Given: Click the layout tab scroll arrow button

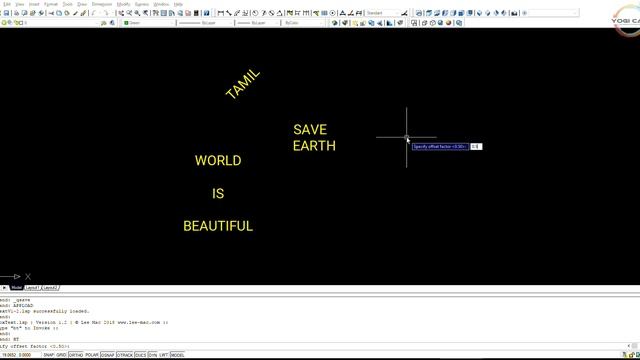Looking at the screenshot, I should point(4,288).
